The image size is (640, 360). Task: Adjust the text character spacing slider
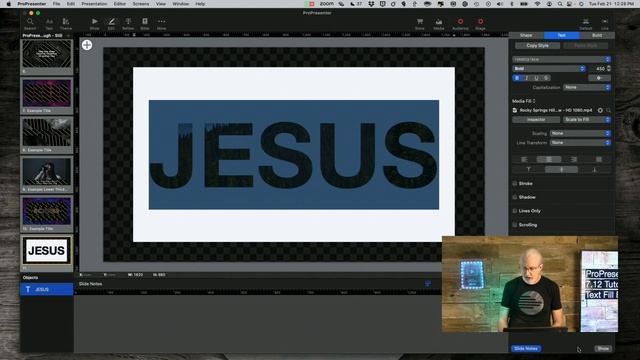[599, 78]
